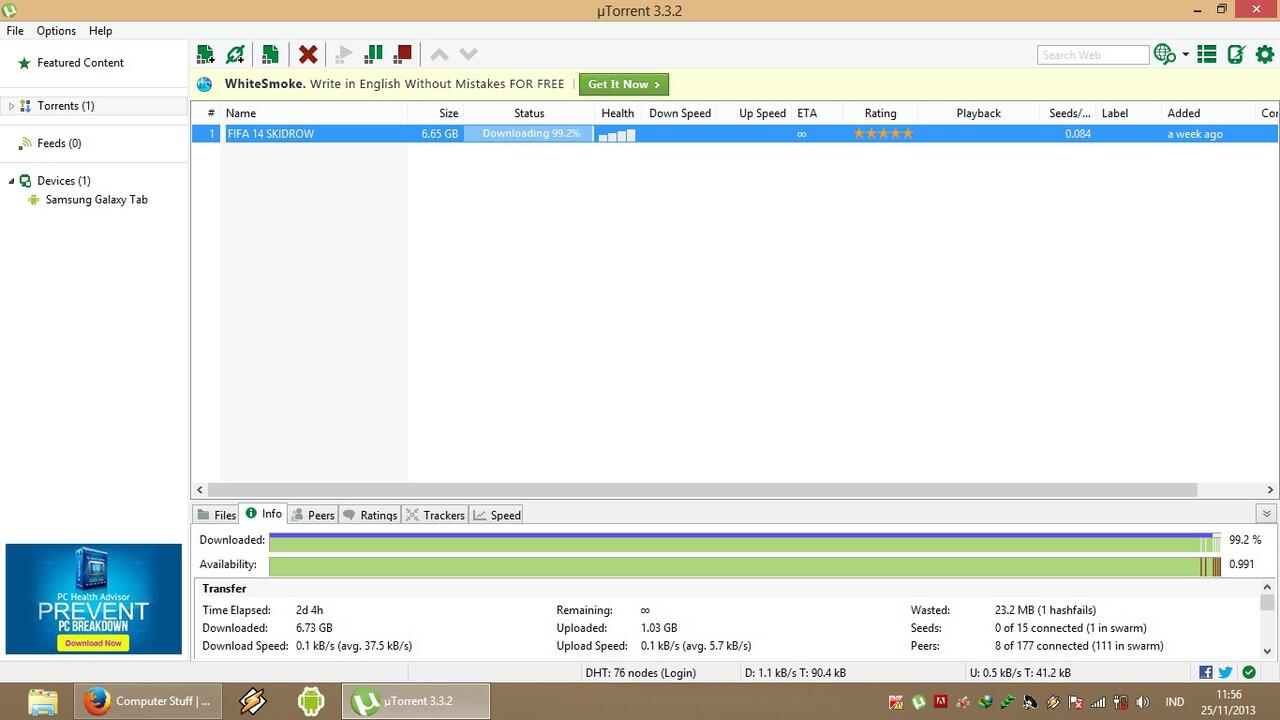
Task: Collapse the Devices (1) tree node
Action: coord(11,181)
